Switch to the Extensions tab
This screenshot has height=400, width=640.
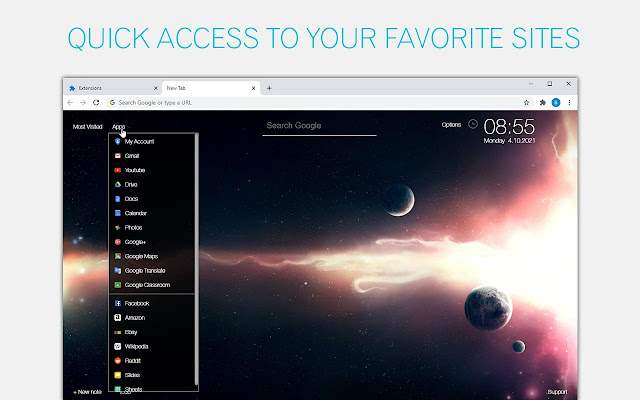[112, 88]
